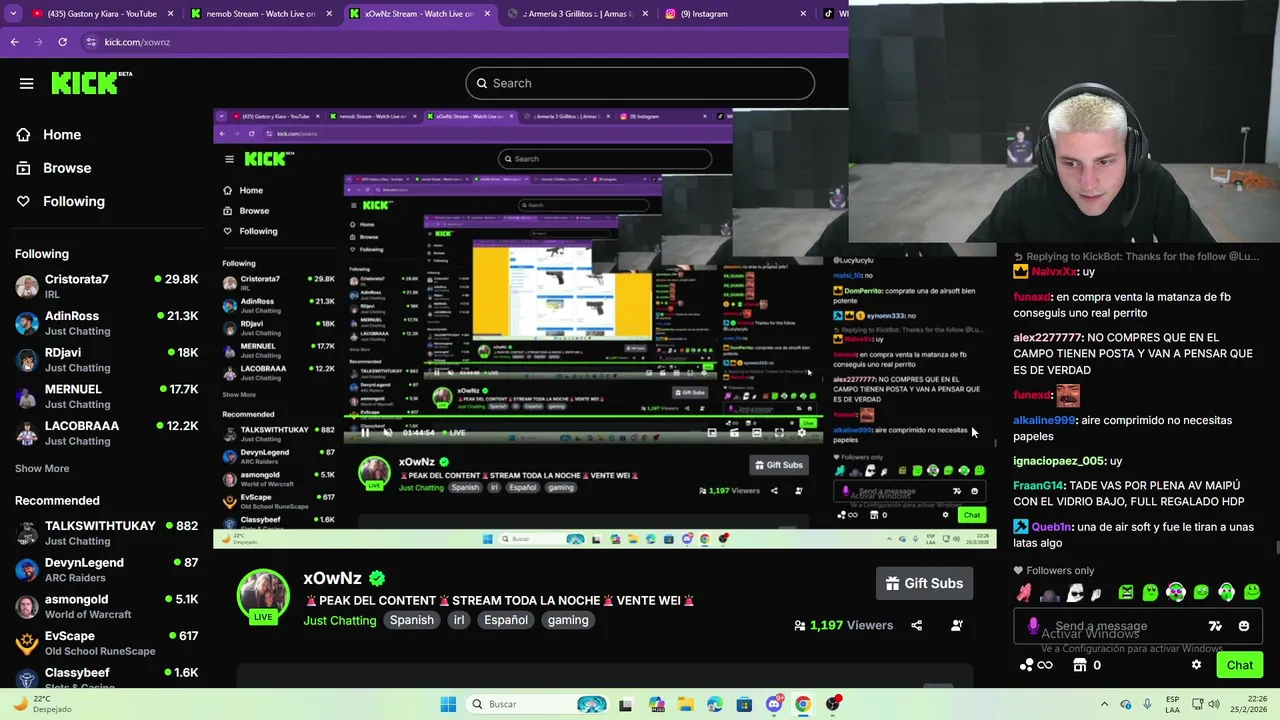Open chat settings gear icon
The width and height of the screenshot is (1280, 720).
point(1196,665)
